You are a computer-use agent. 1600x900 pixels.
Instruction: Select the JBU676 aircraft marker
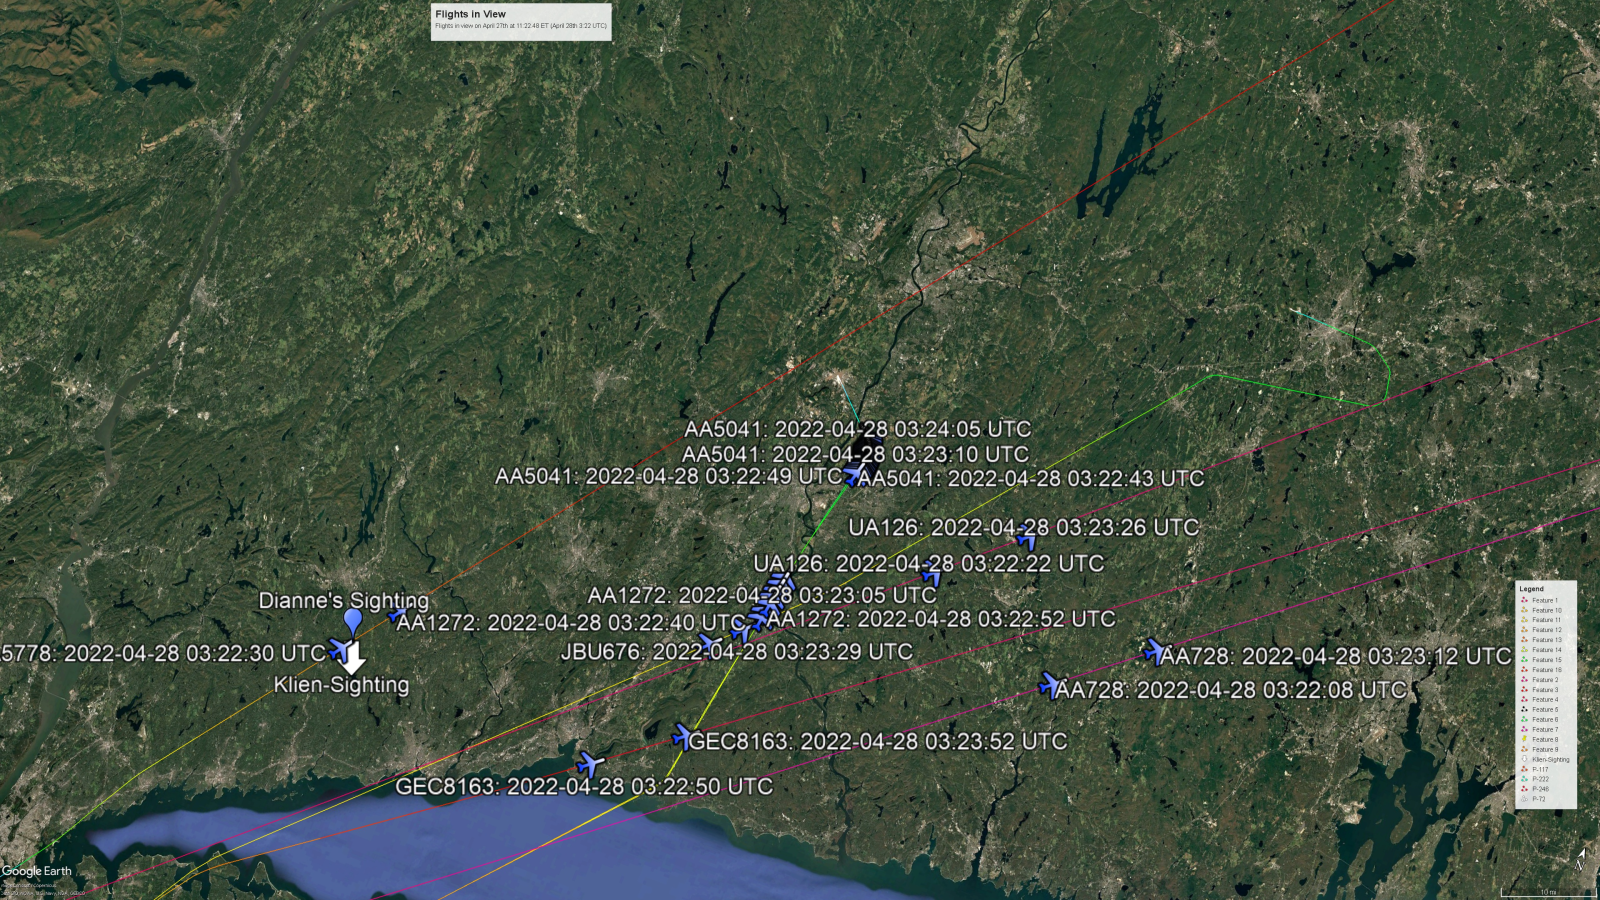709,643
